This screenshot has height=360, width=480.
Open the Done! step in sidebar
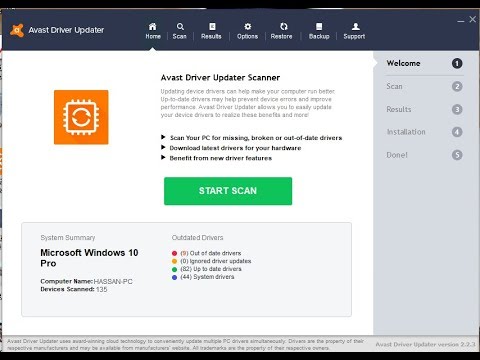pos(397,155)
